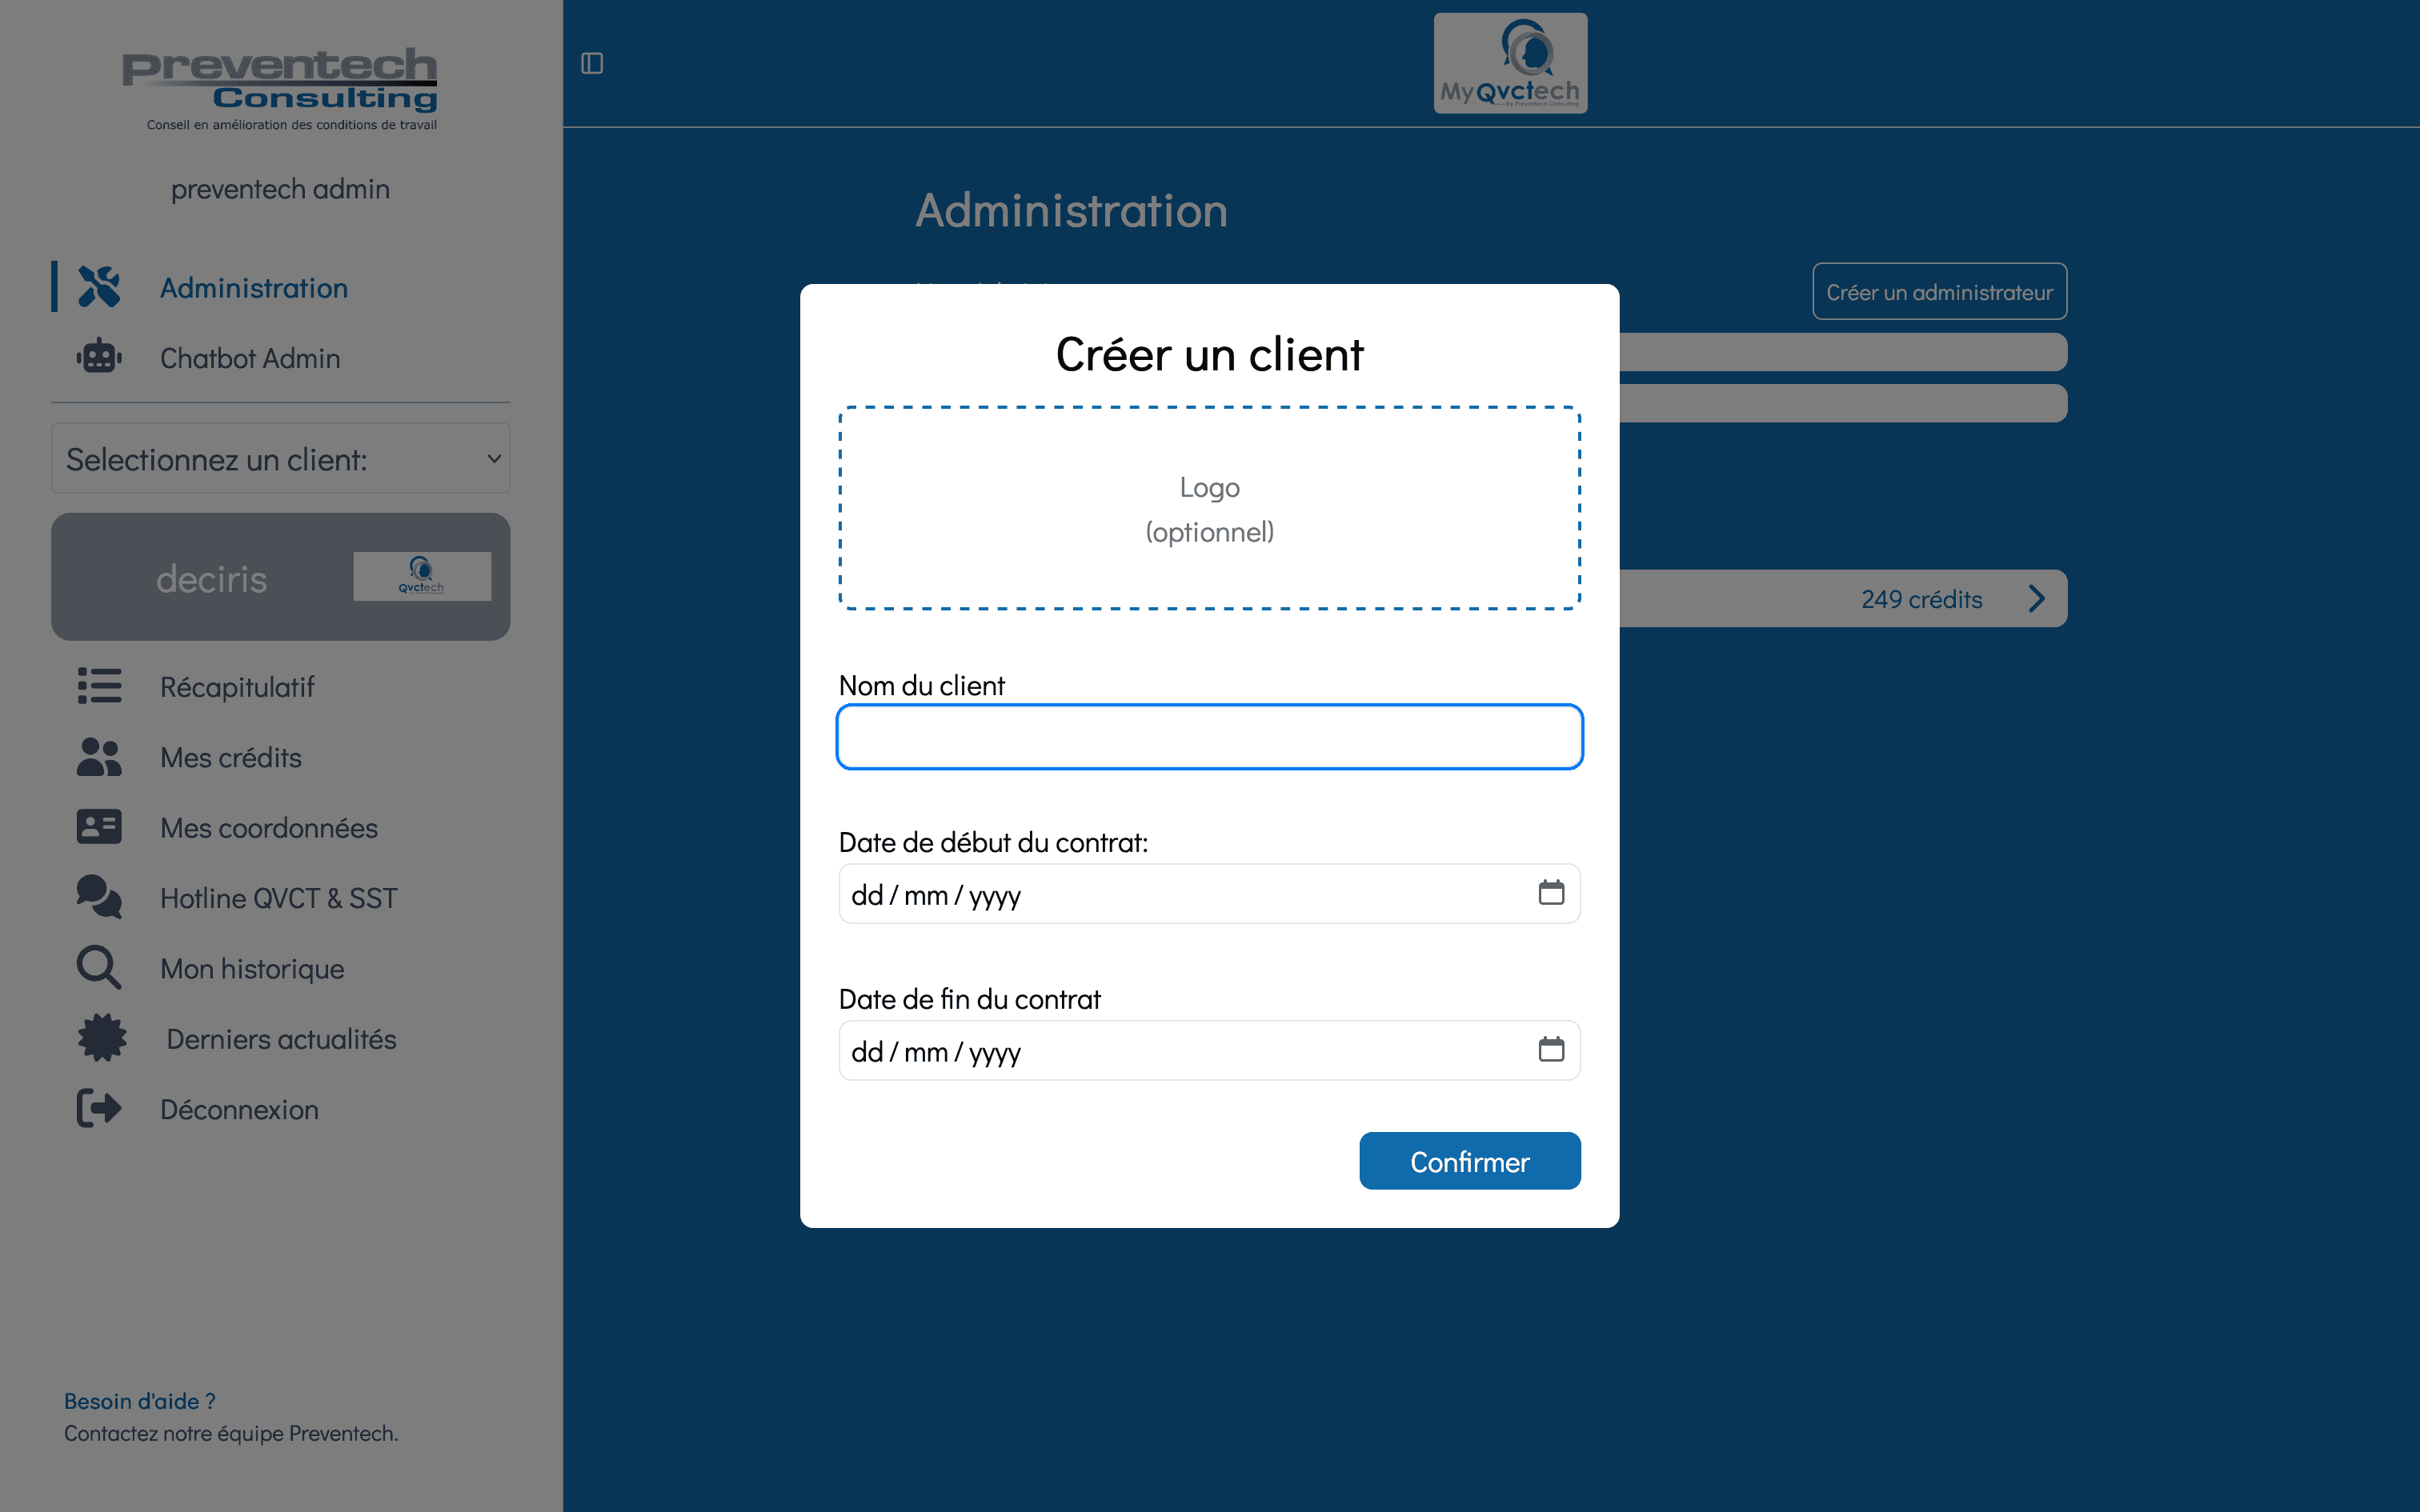Expand the 249 crédits chevron arrow
The width and height of the screenshot is (2420, 1512).
pos(2036,599)
